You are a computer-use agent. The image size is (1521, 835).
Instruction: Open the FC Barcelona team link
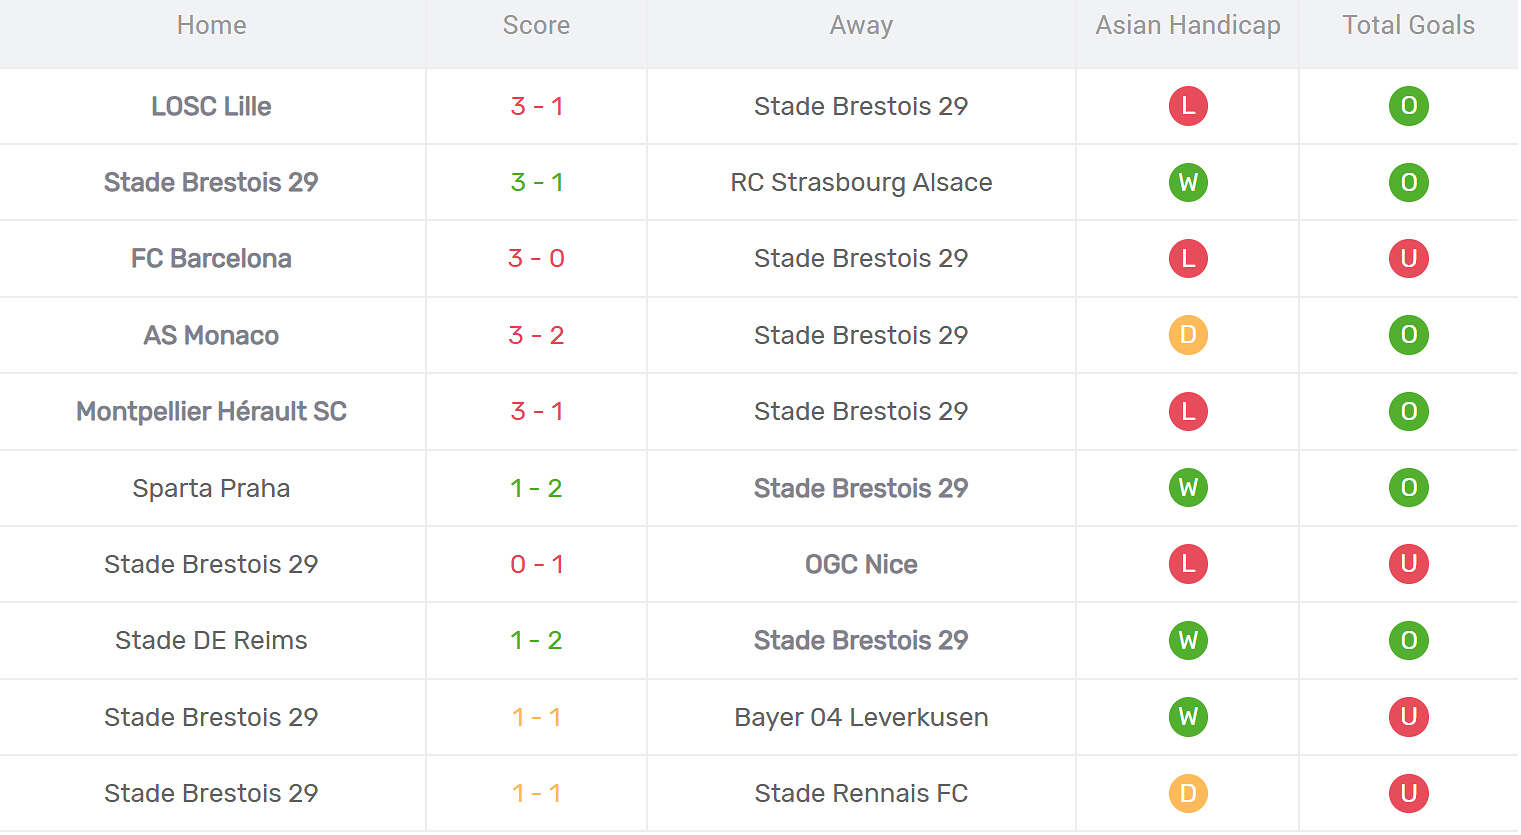click(x=211, y=258)
